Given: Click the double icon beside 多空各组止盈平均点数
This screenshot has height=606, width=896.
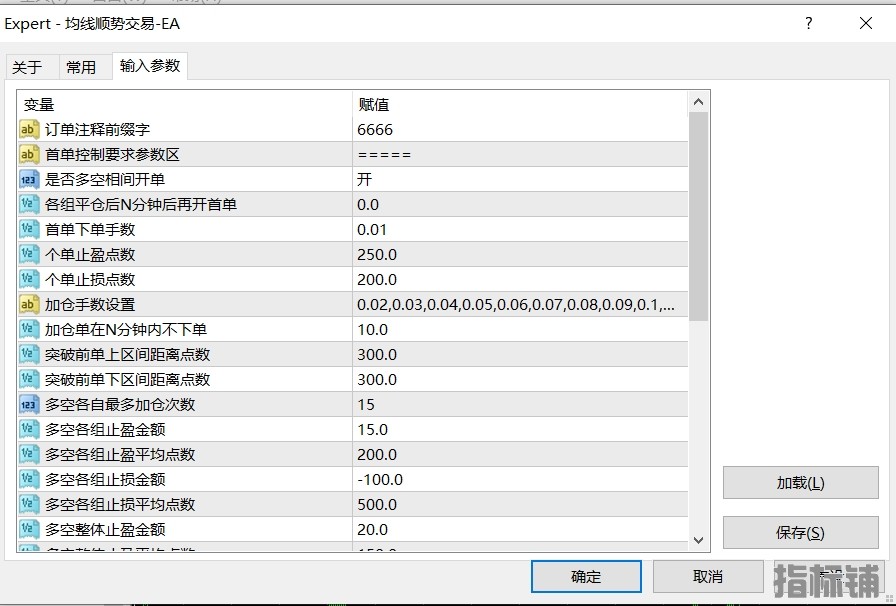Looking at the screenshot, I should (29, 454).
